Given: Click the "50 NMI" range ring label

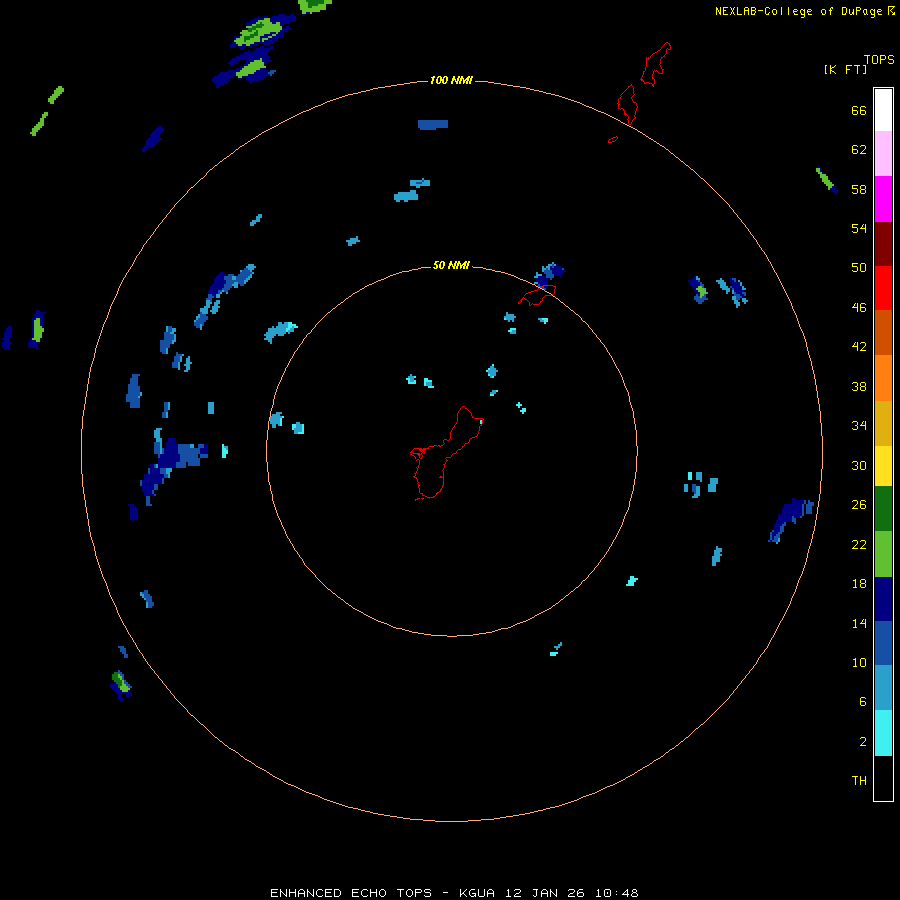Looking at the screenshot, I should (451, 265).
